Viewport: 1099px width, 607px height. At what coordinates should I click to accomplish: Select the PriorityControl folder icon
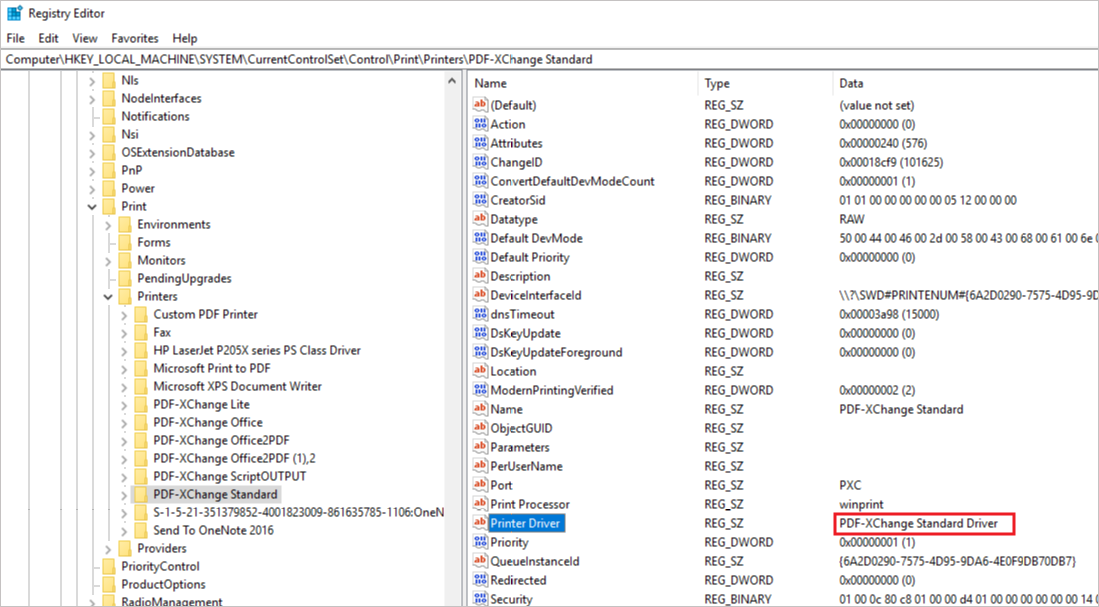pyautogui.click(x=109, y=566)
